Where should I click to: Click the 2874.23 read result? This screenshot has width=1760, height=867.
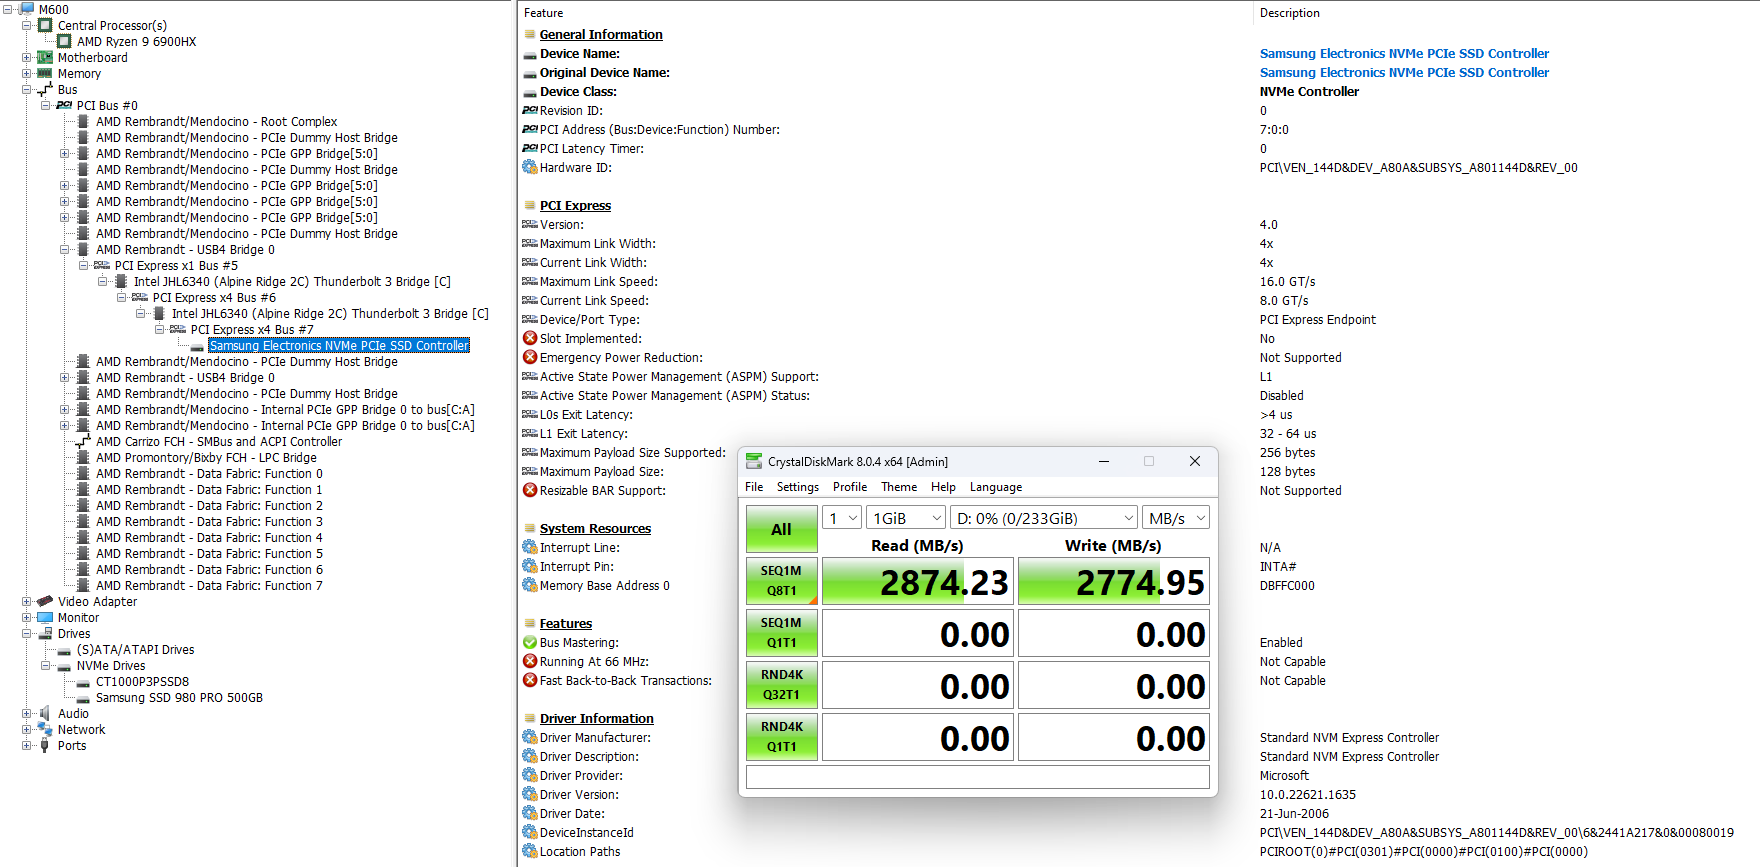coord(918,581)
